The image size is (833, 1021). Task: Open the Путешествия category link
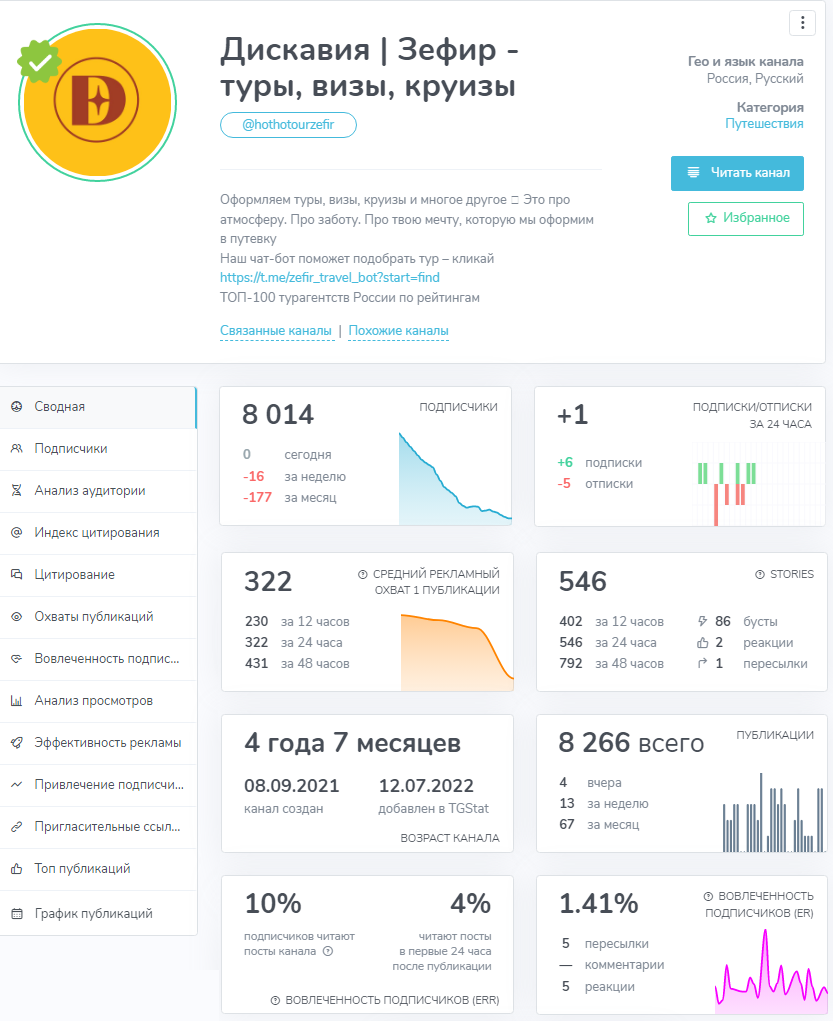coord(764,124)
